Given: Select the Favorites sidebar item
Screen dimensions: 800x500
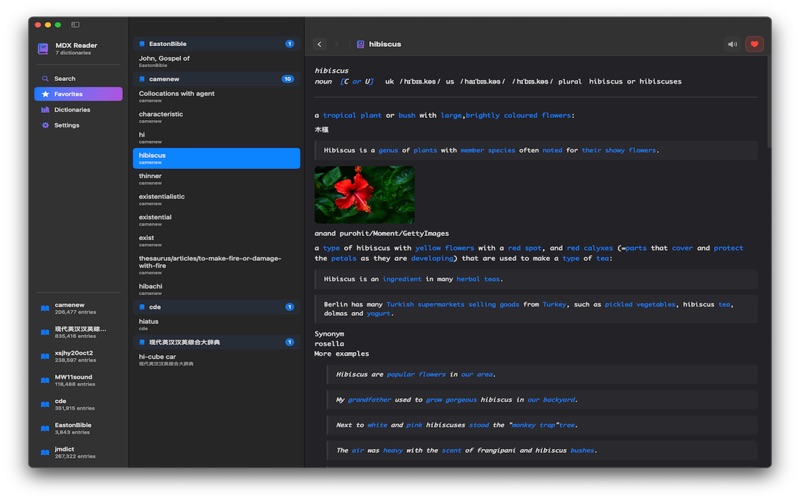Looking at the screenshot, I should click(x=78, y=94).
